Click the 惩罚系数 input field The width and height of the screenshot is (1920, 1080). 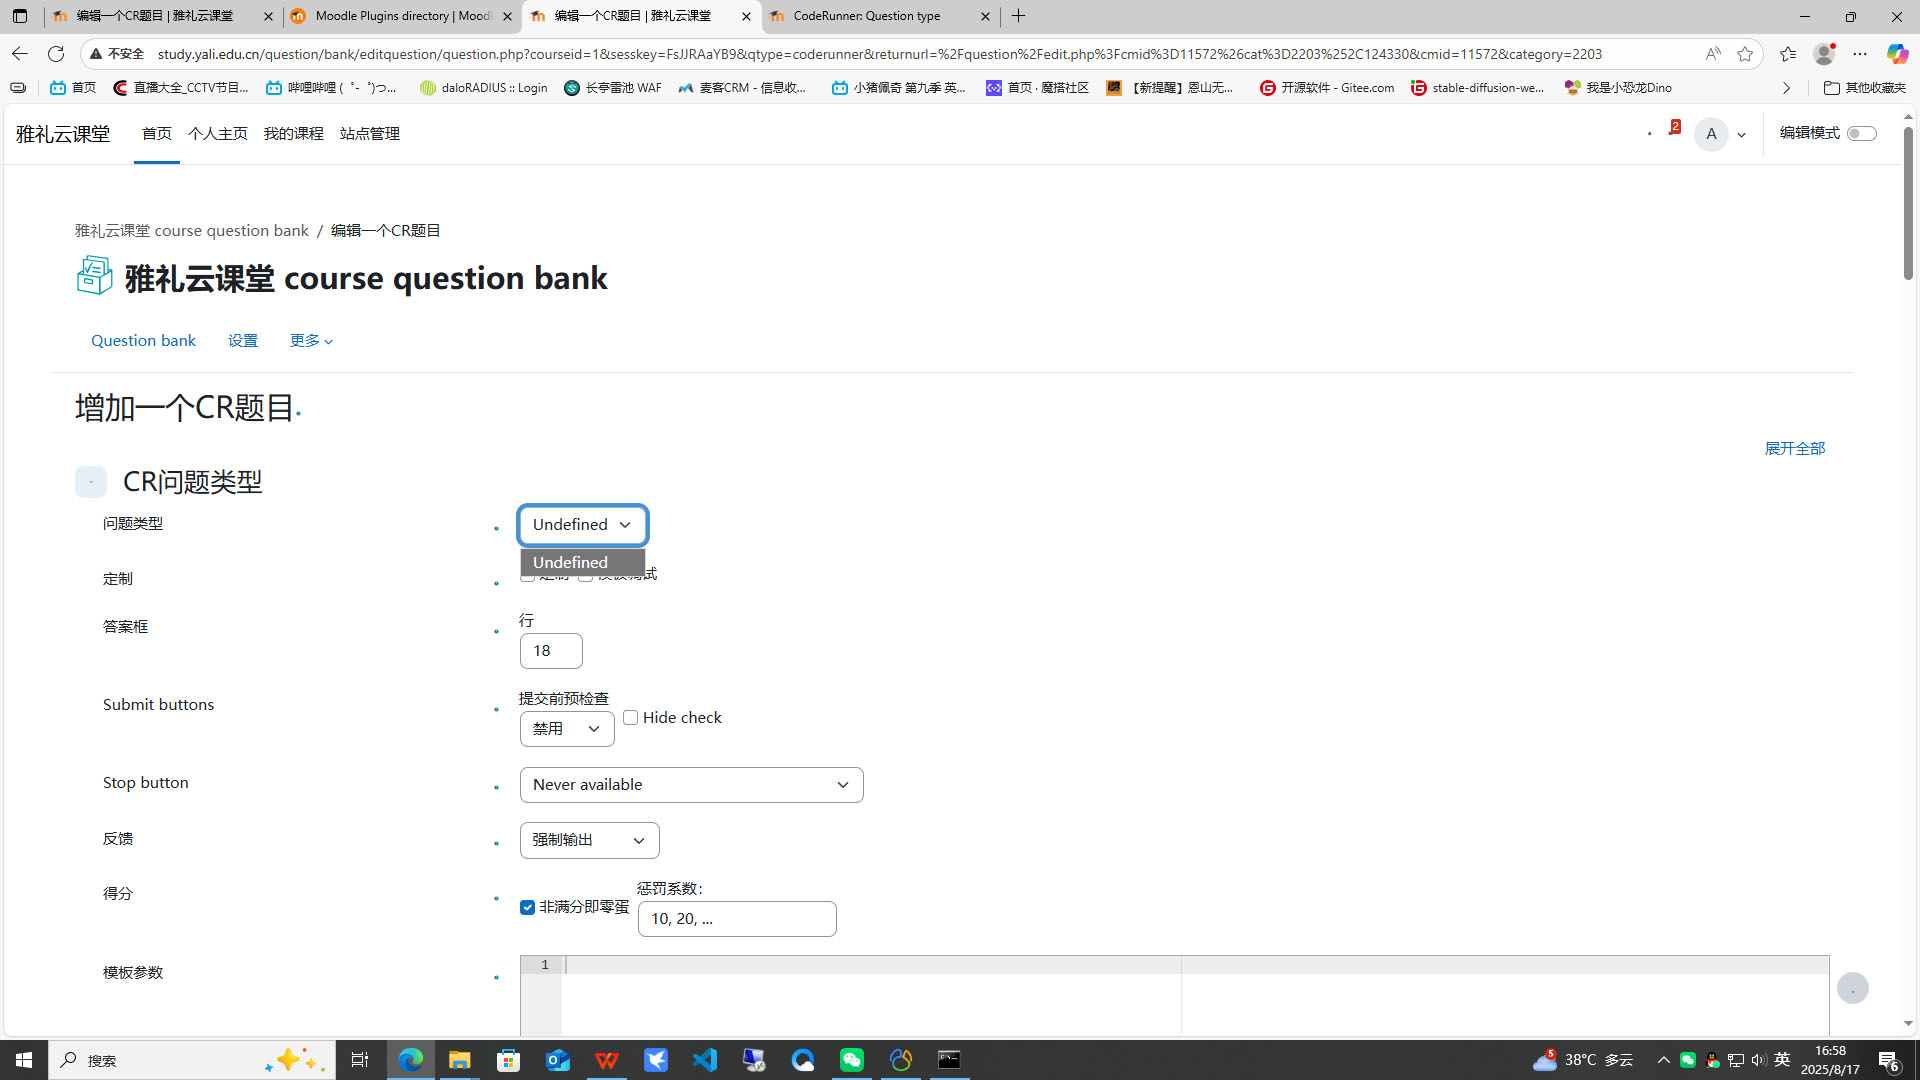737,919
